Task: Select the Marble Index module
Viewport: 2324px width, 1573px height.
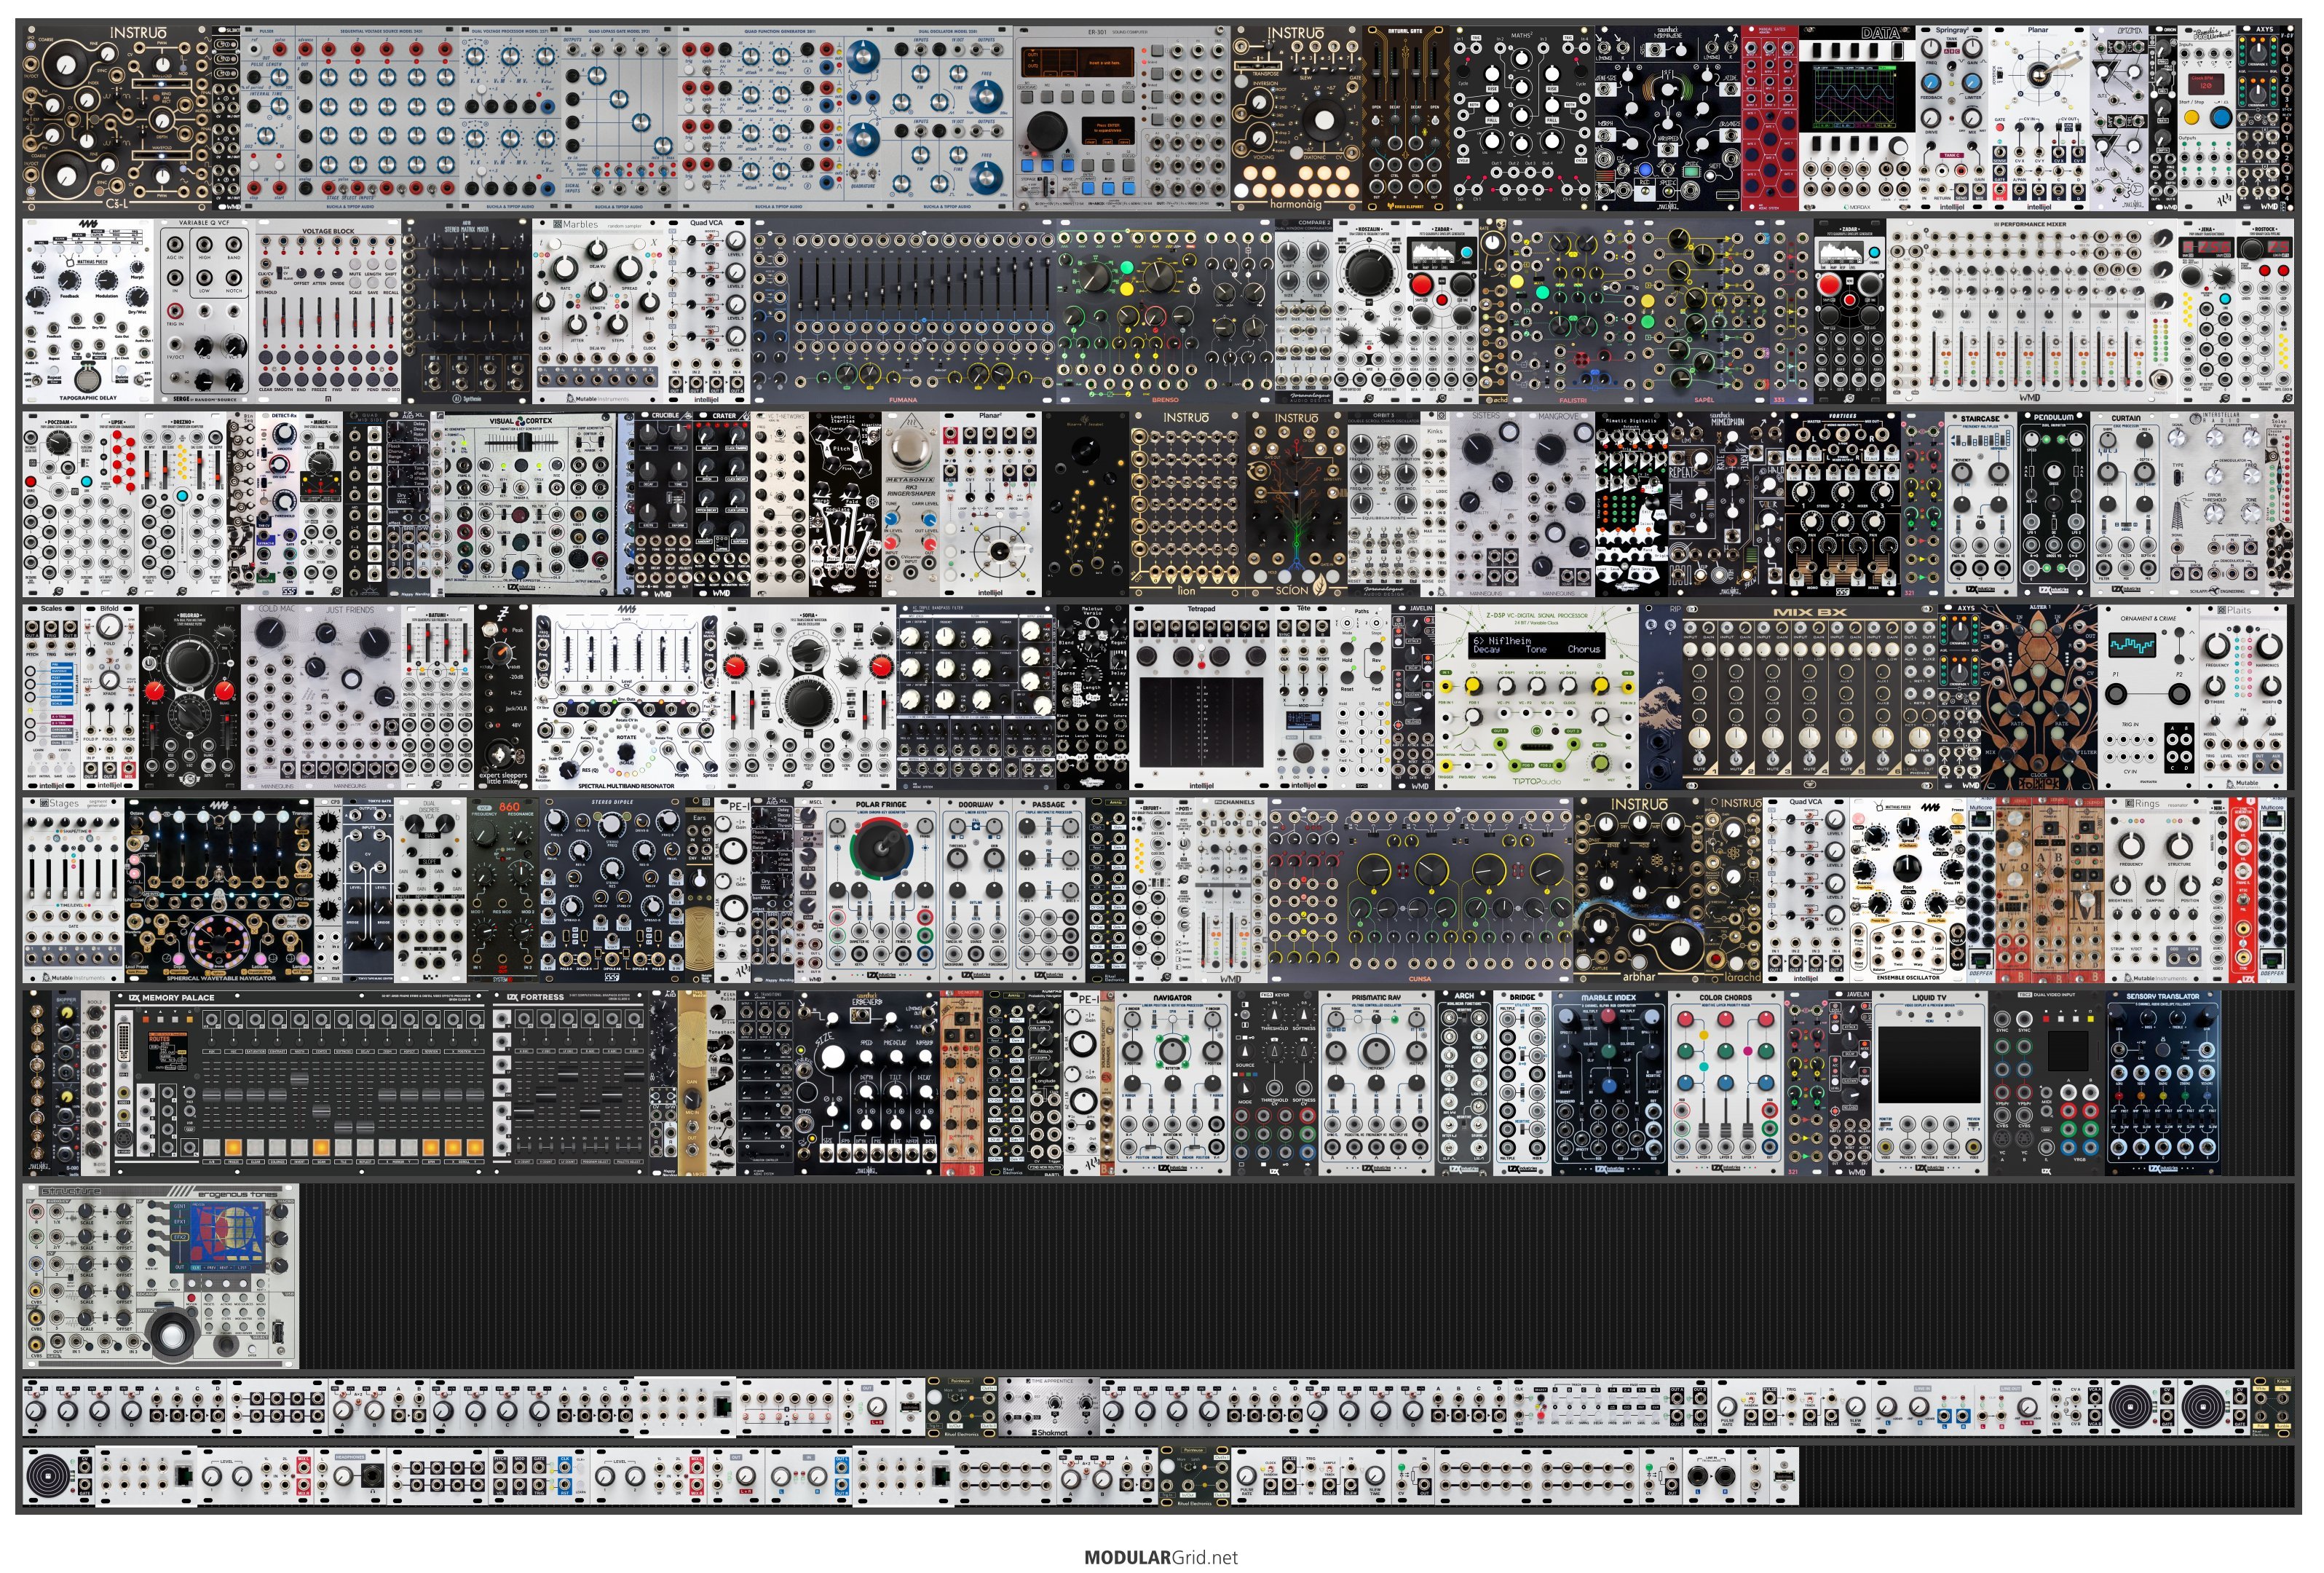Action: [x=1609, y=1083]
